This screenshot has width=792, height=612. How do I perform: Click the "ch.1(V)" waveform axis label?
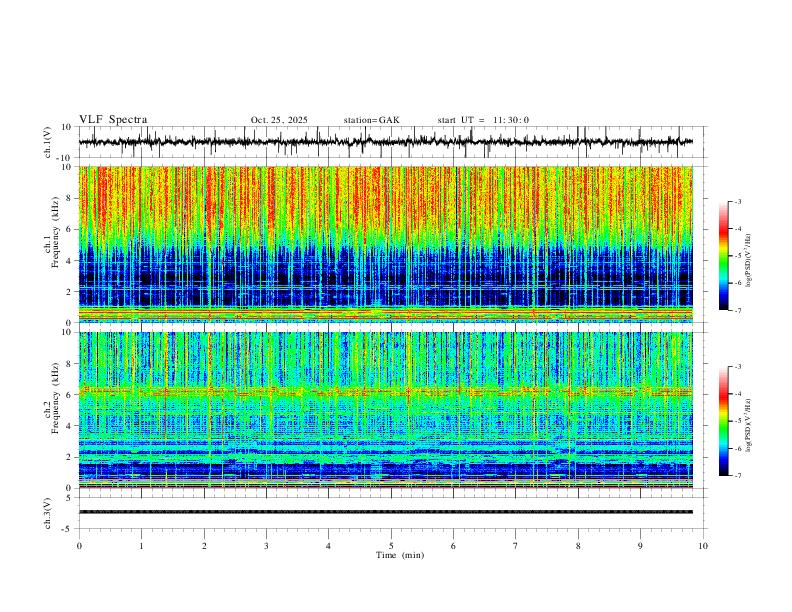[x=48, y=142]
